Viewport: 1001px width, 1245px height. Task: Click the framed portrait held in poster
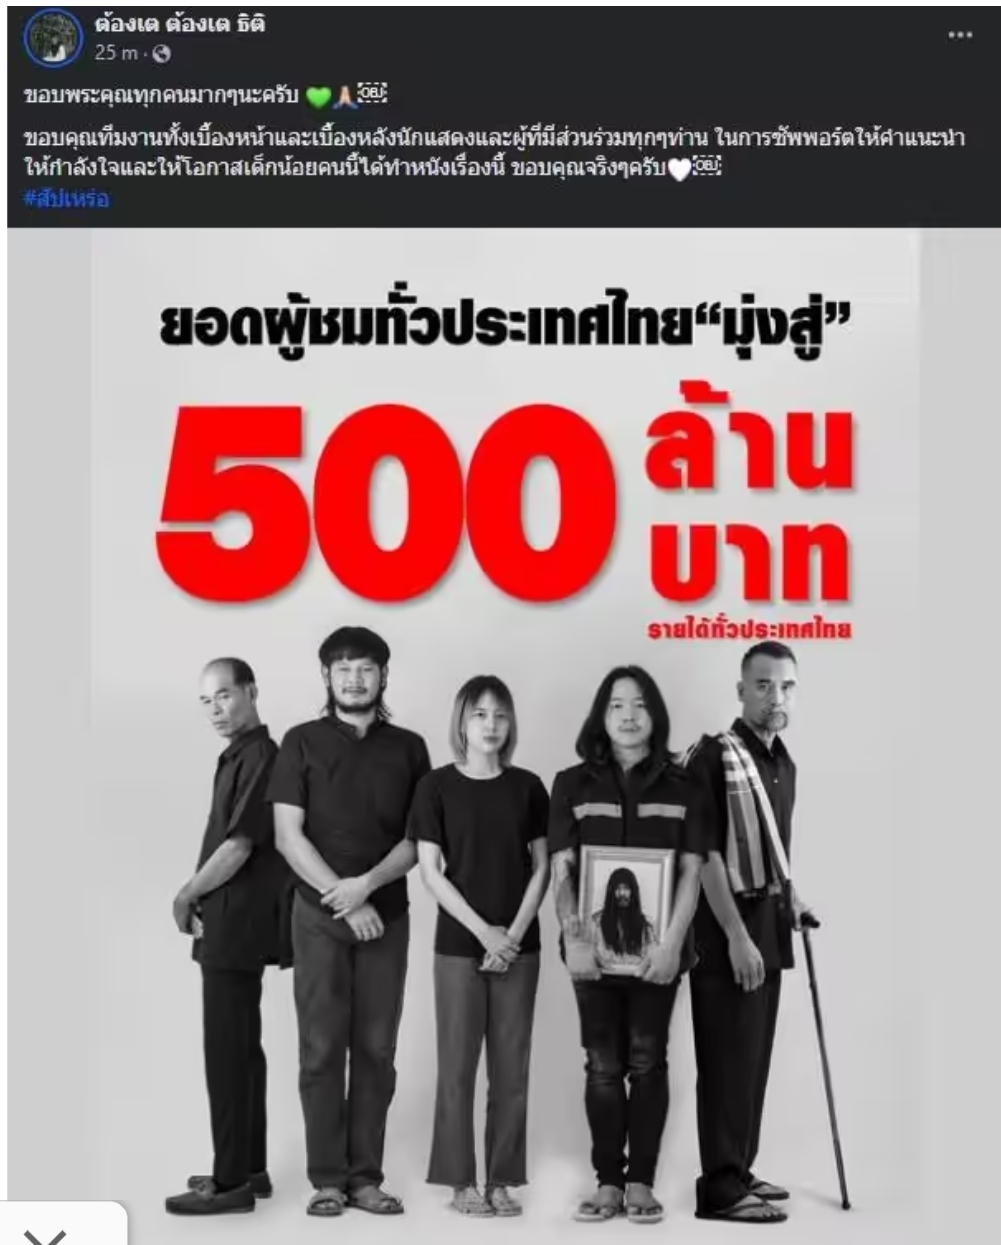point(626,909)
